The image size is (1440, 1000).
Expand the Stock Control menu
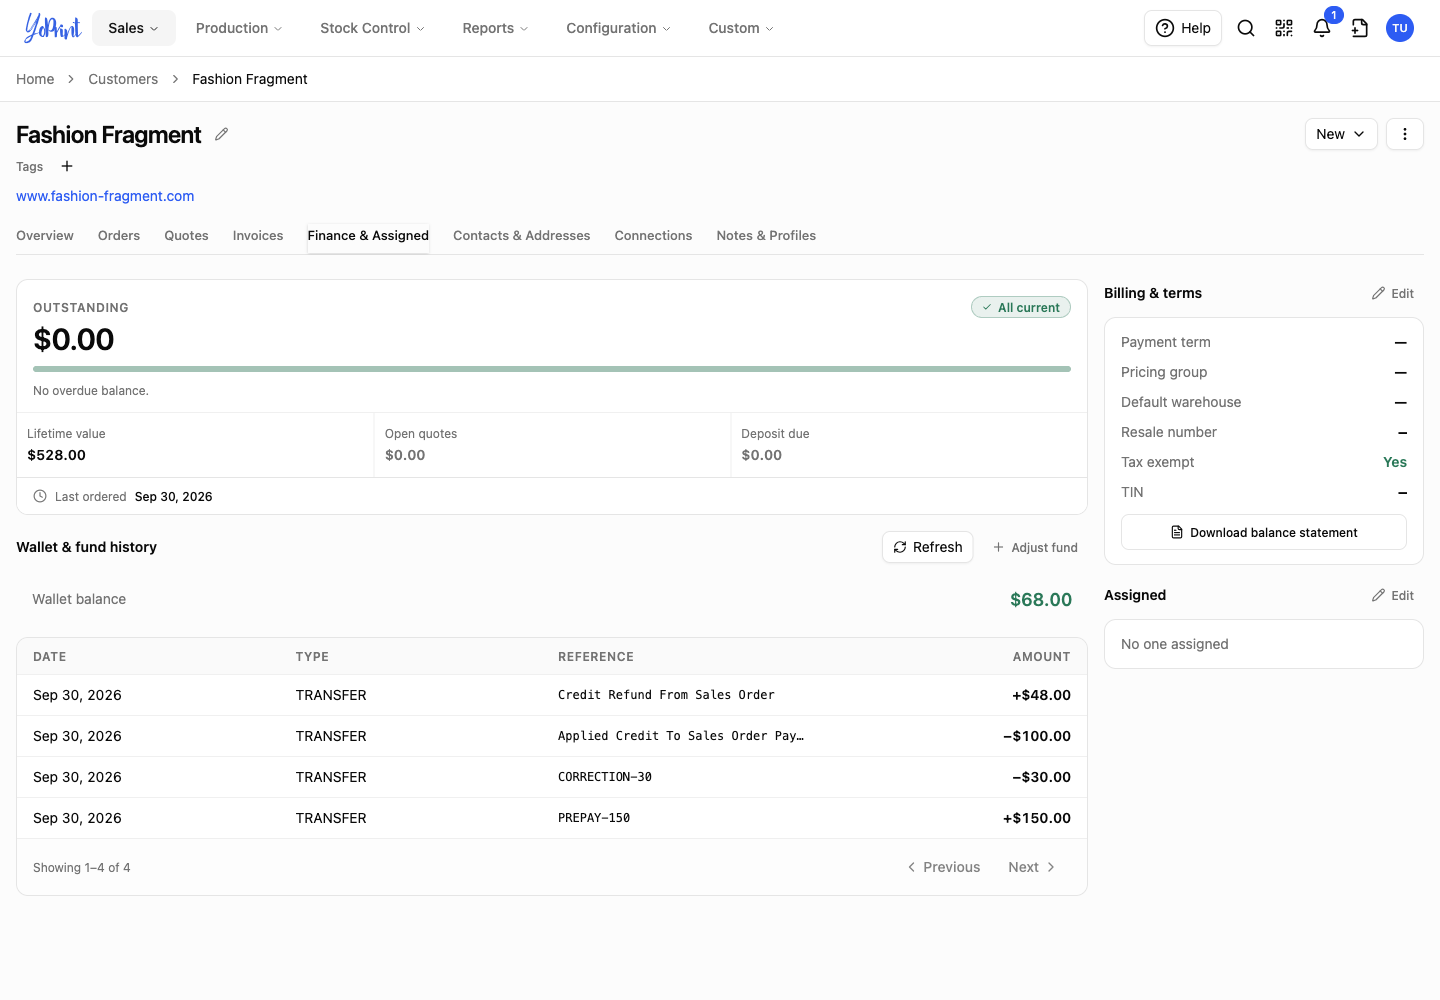372,28
